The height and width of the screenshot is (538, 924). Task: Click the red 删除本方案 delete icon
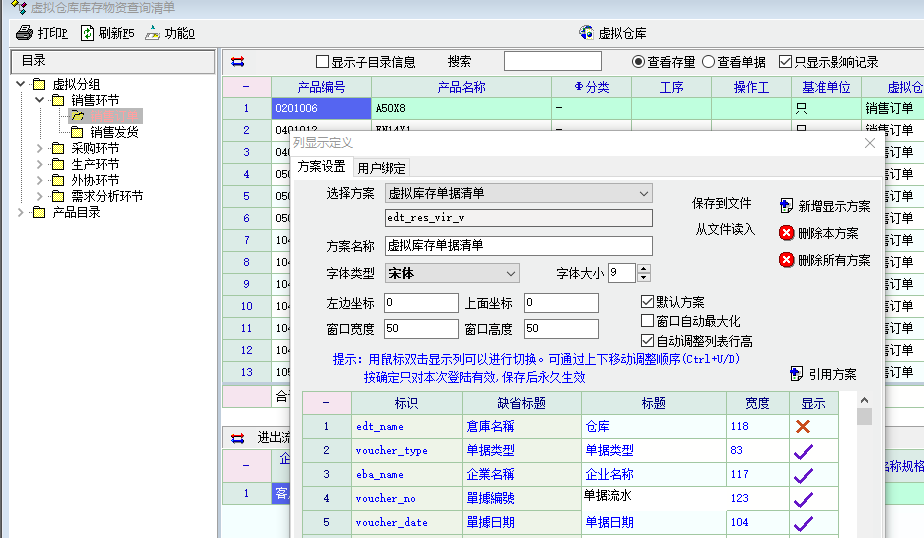[x=786, y=233]
